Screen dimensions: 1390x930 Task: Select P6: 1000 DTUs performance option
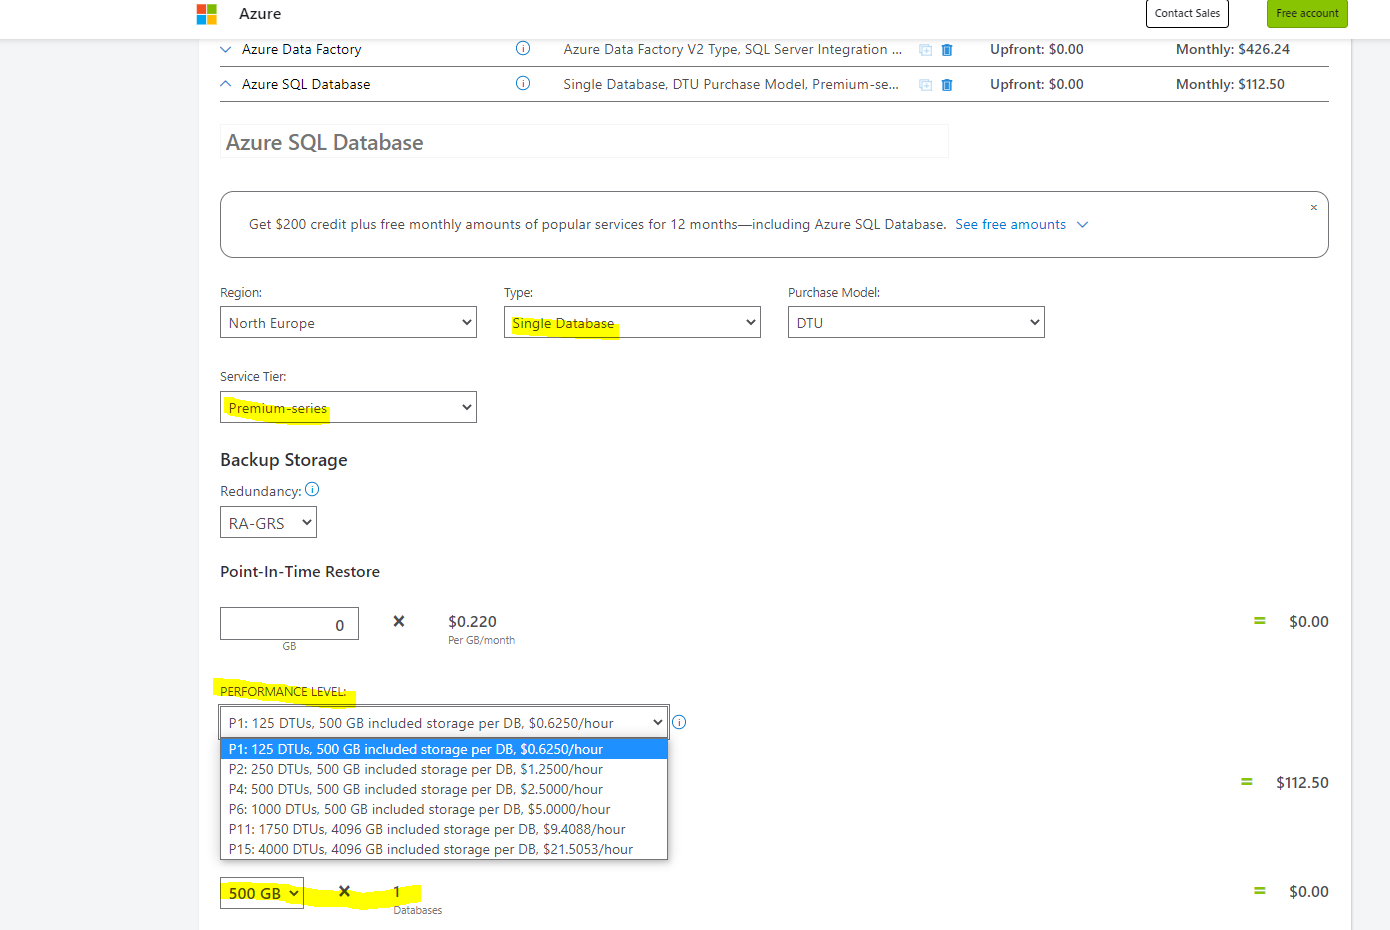coord(443,809)
